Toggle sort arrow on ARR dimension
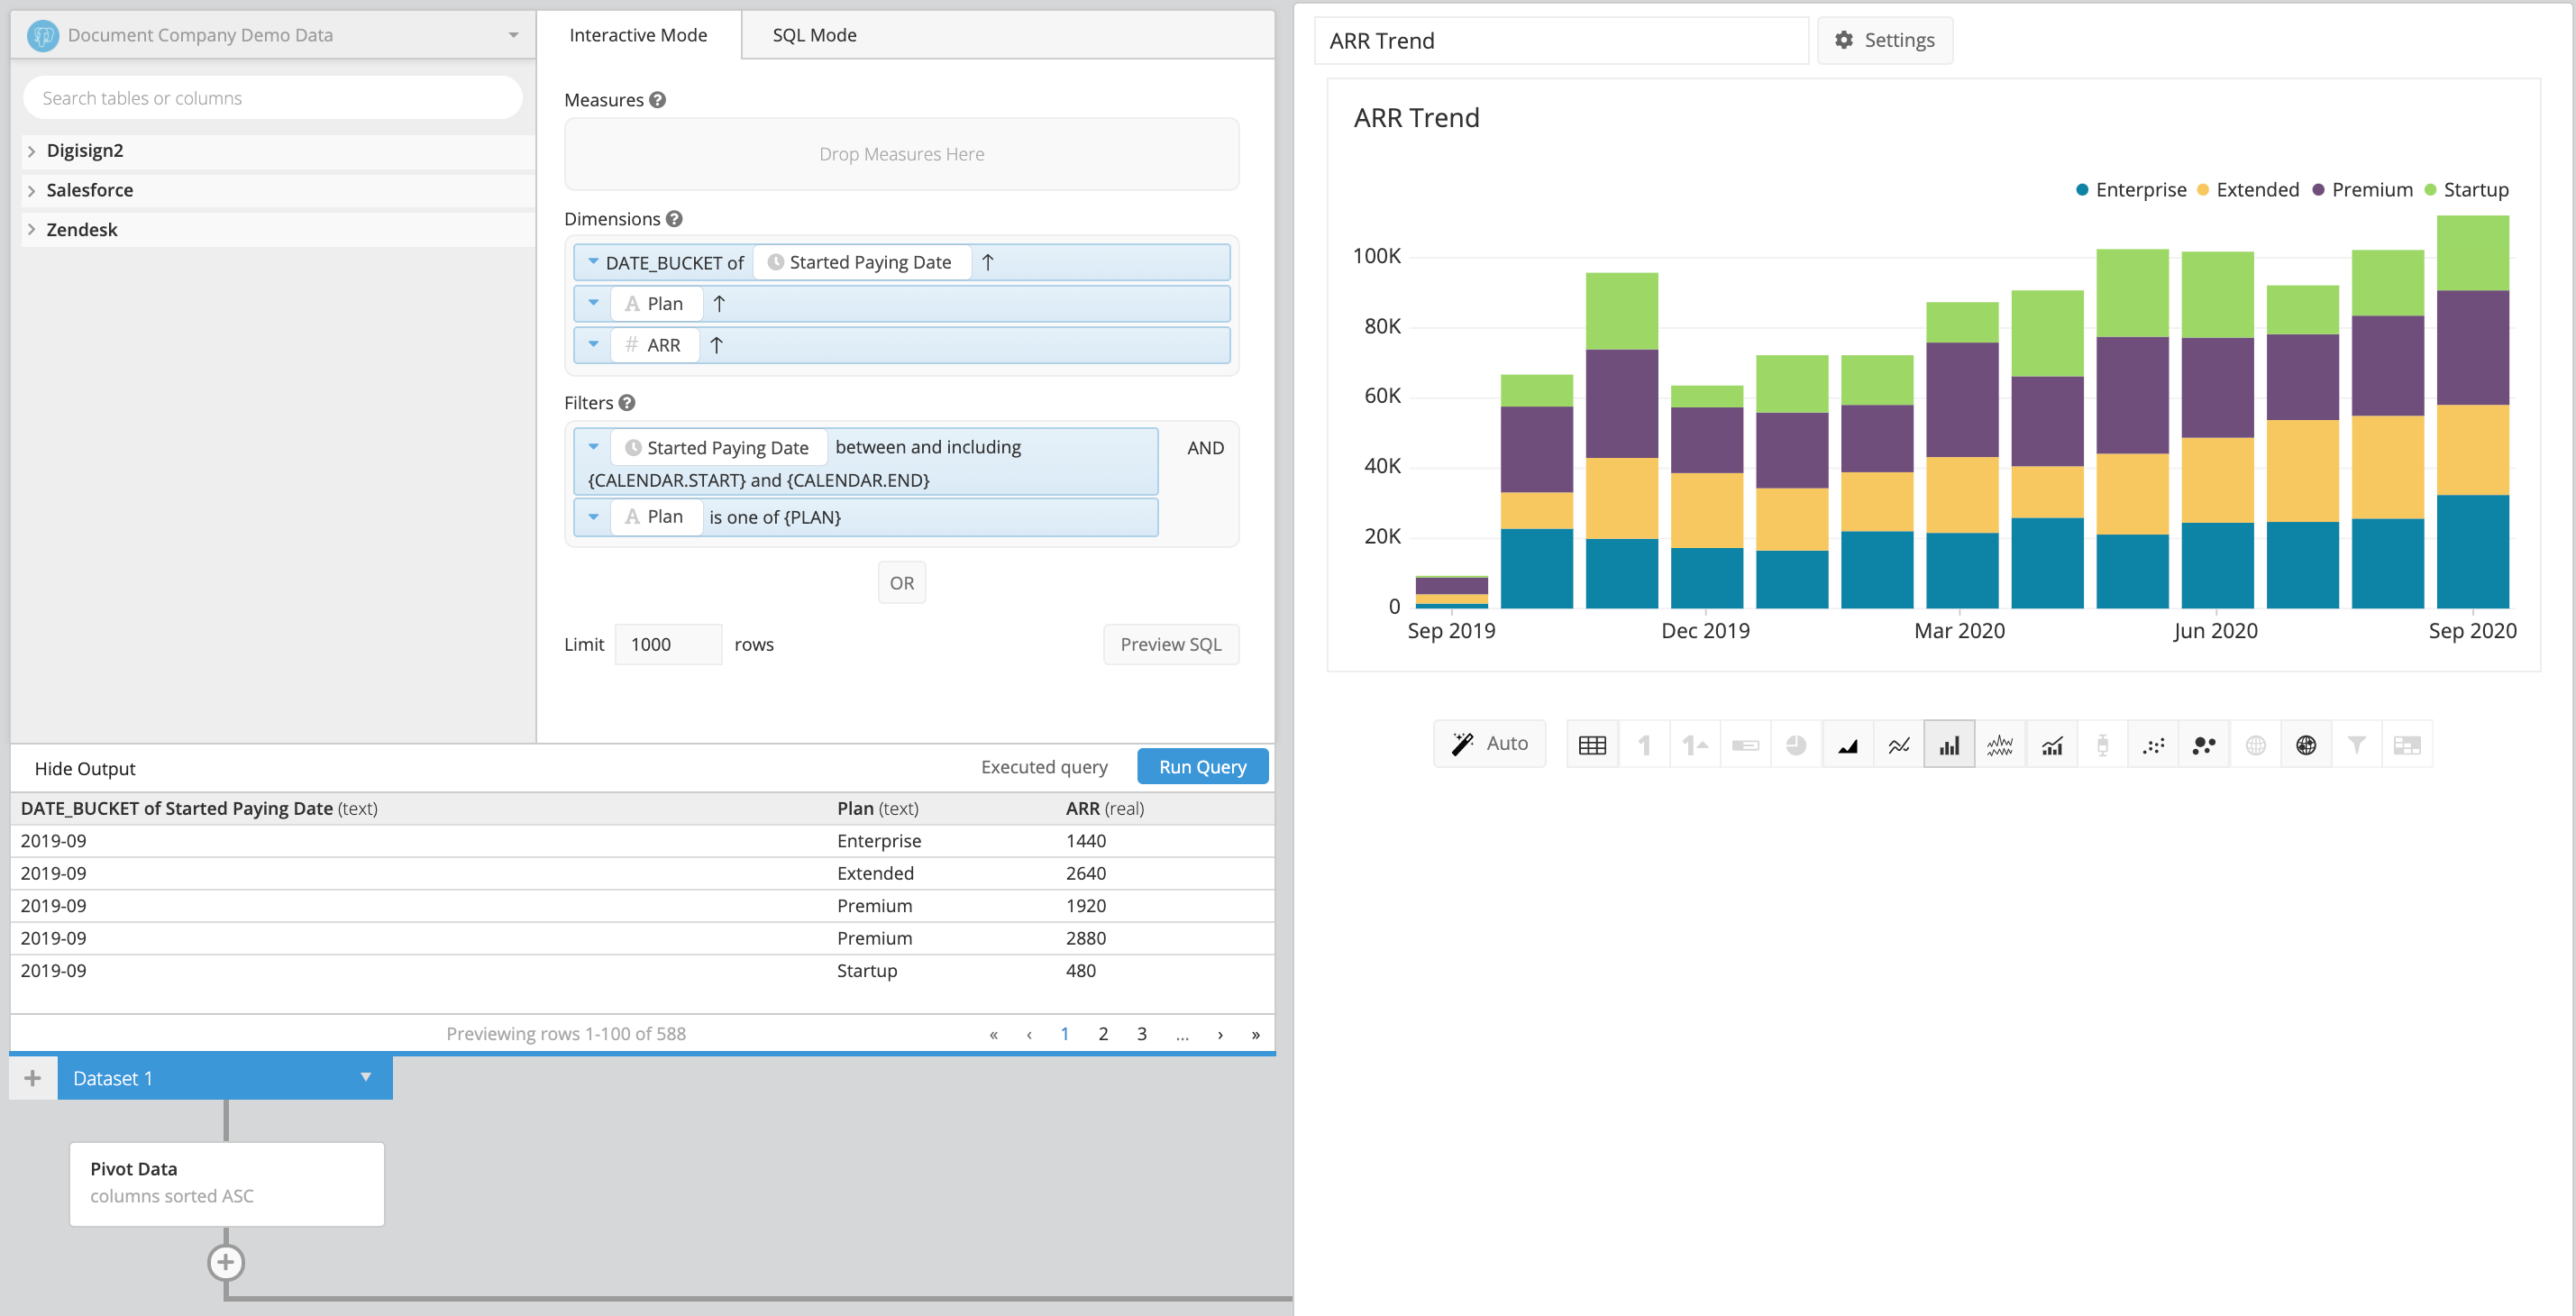 pos(716,345)
